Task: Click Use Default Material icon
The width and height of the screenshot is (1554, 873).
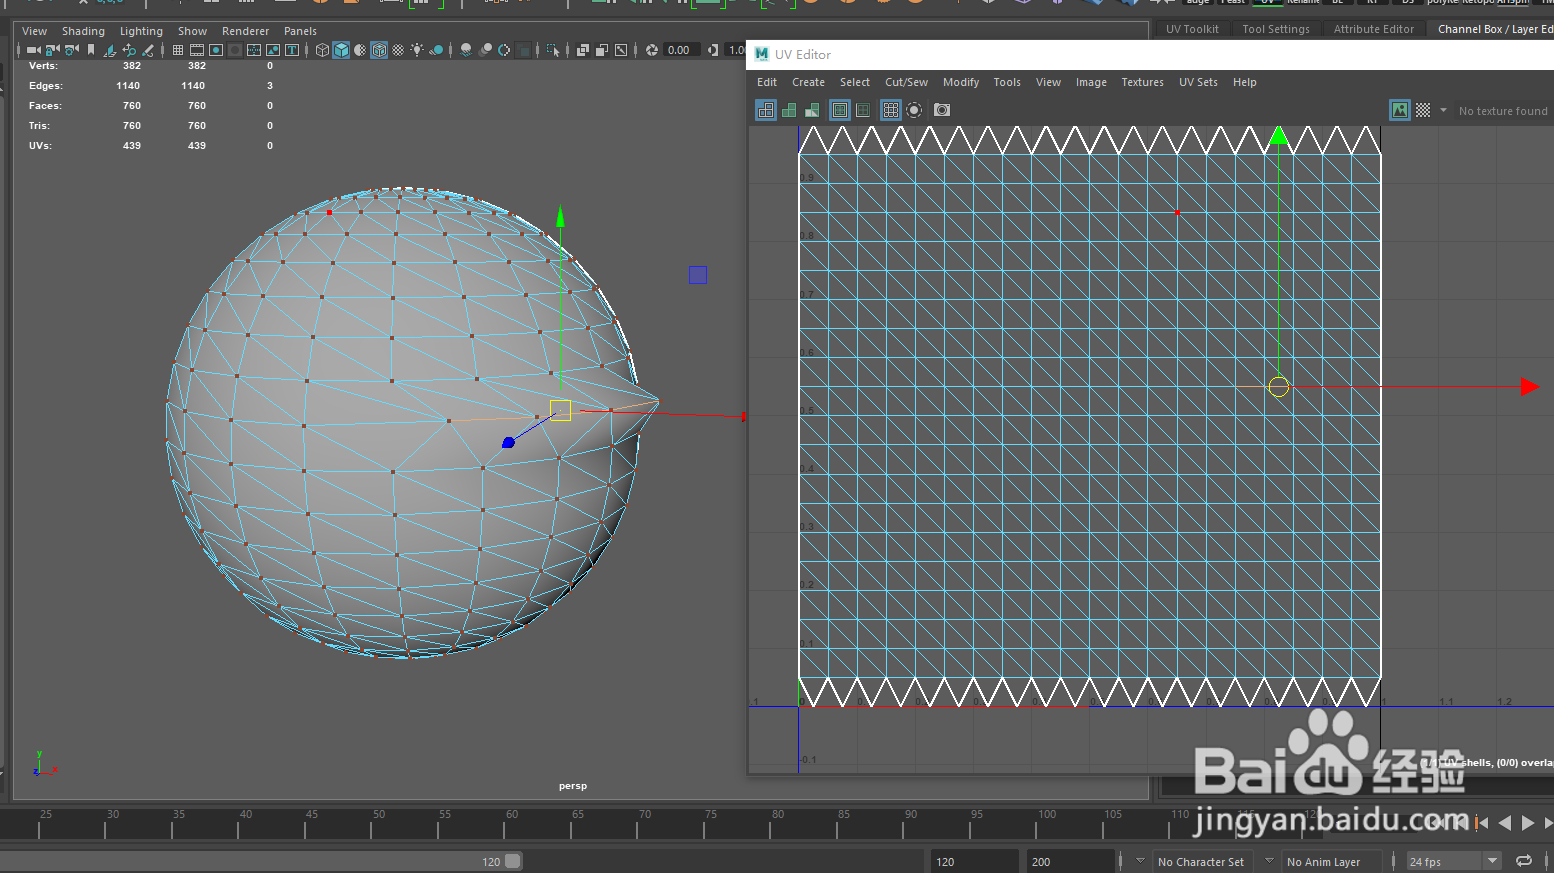Action: [360, 50]
